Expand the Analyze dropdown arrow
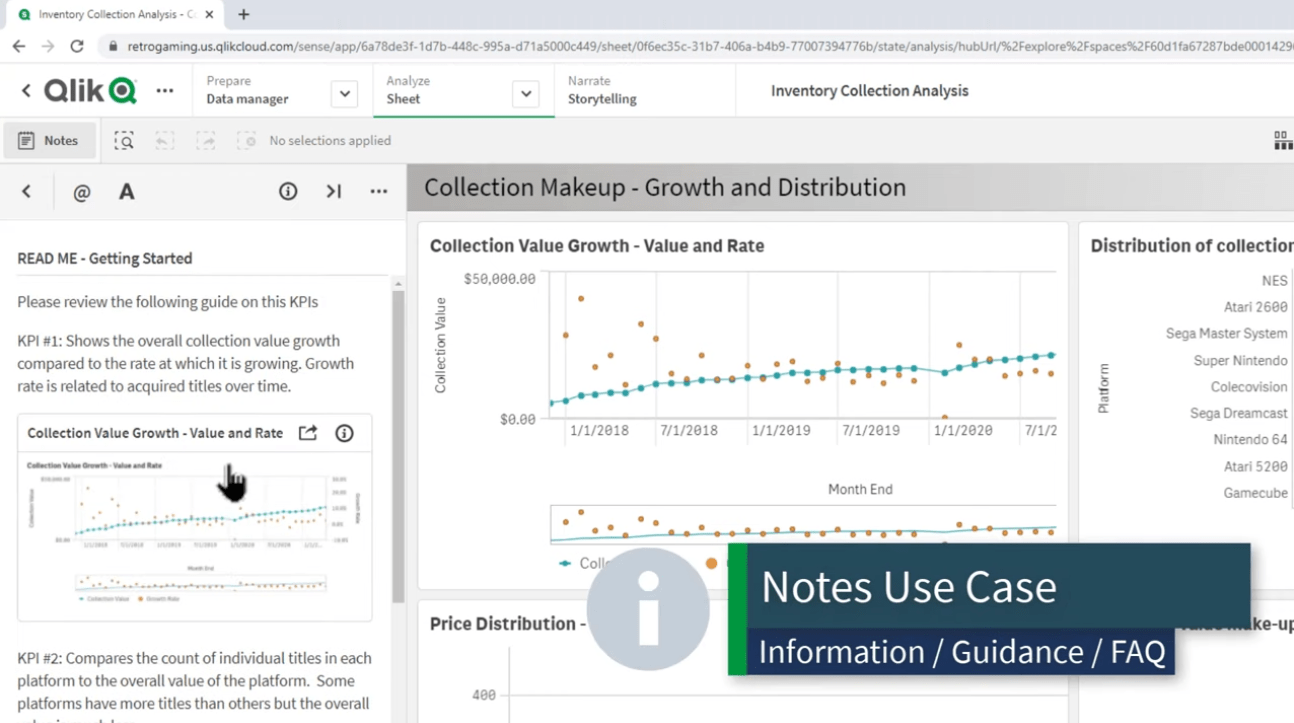Screen dimensions: 1294x723 point(525,94)
